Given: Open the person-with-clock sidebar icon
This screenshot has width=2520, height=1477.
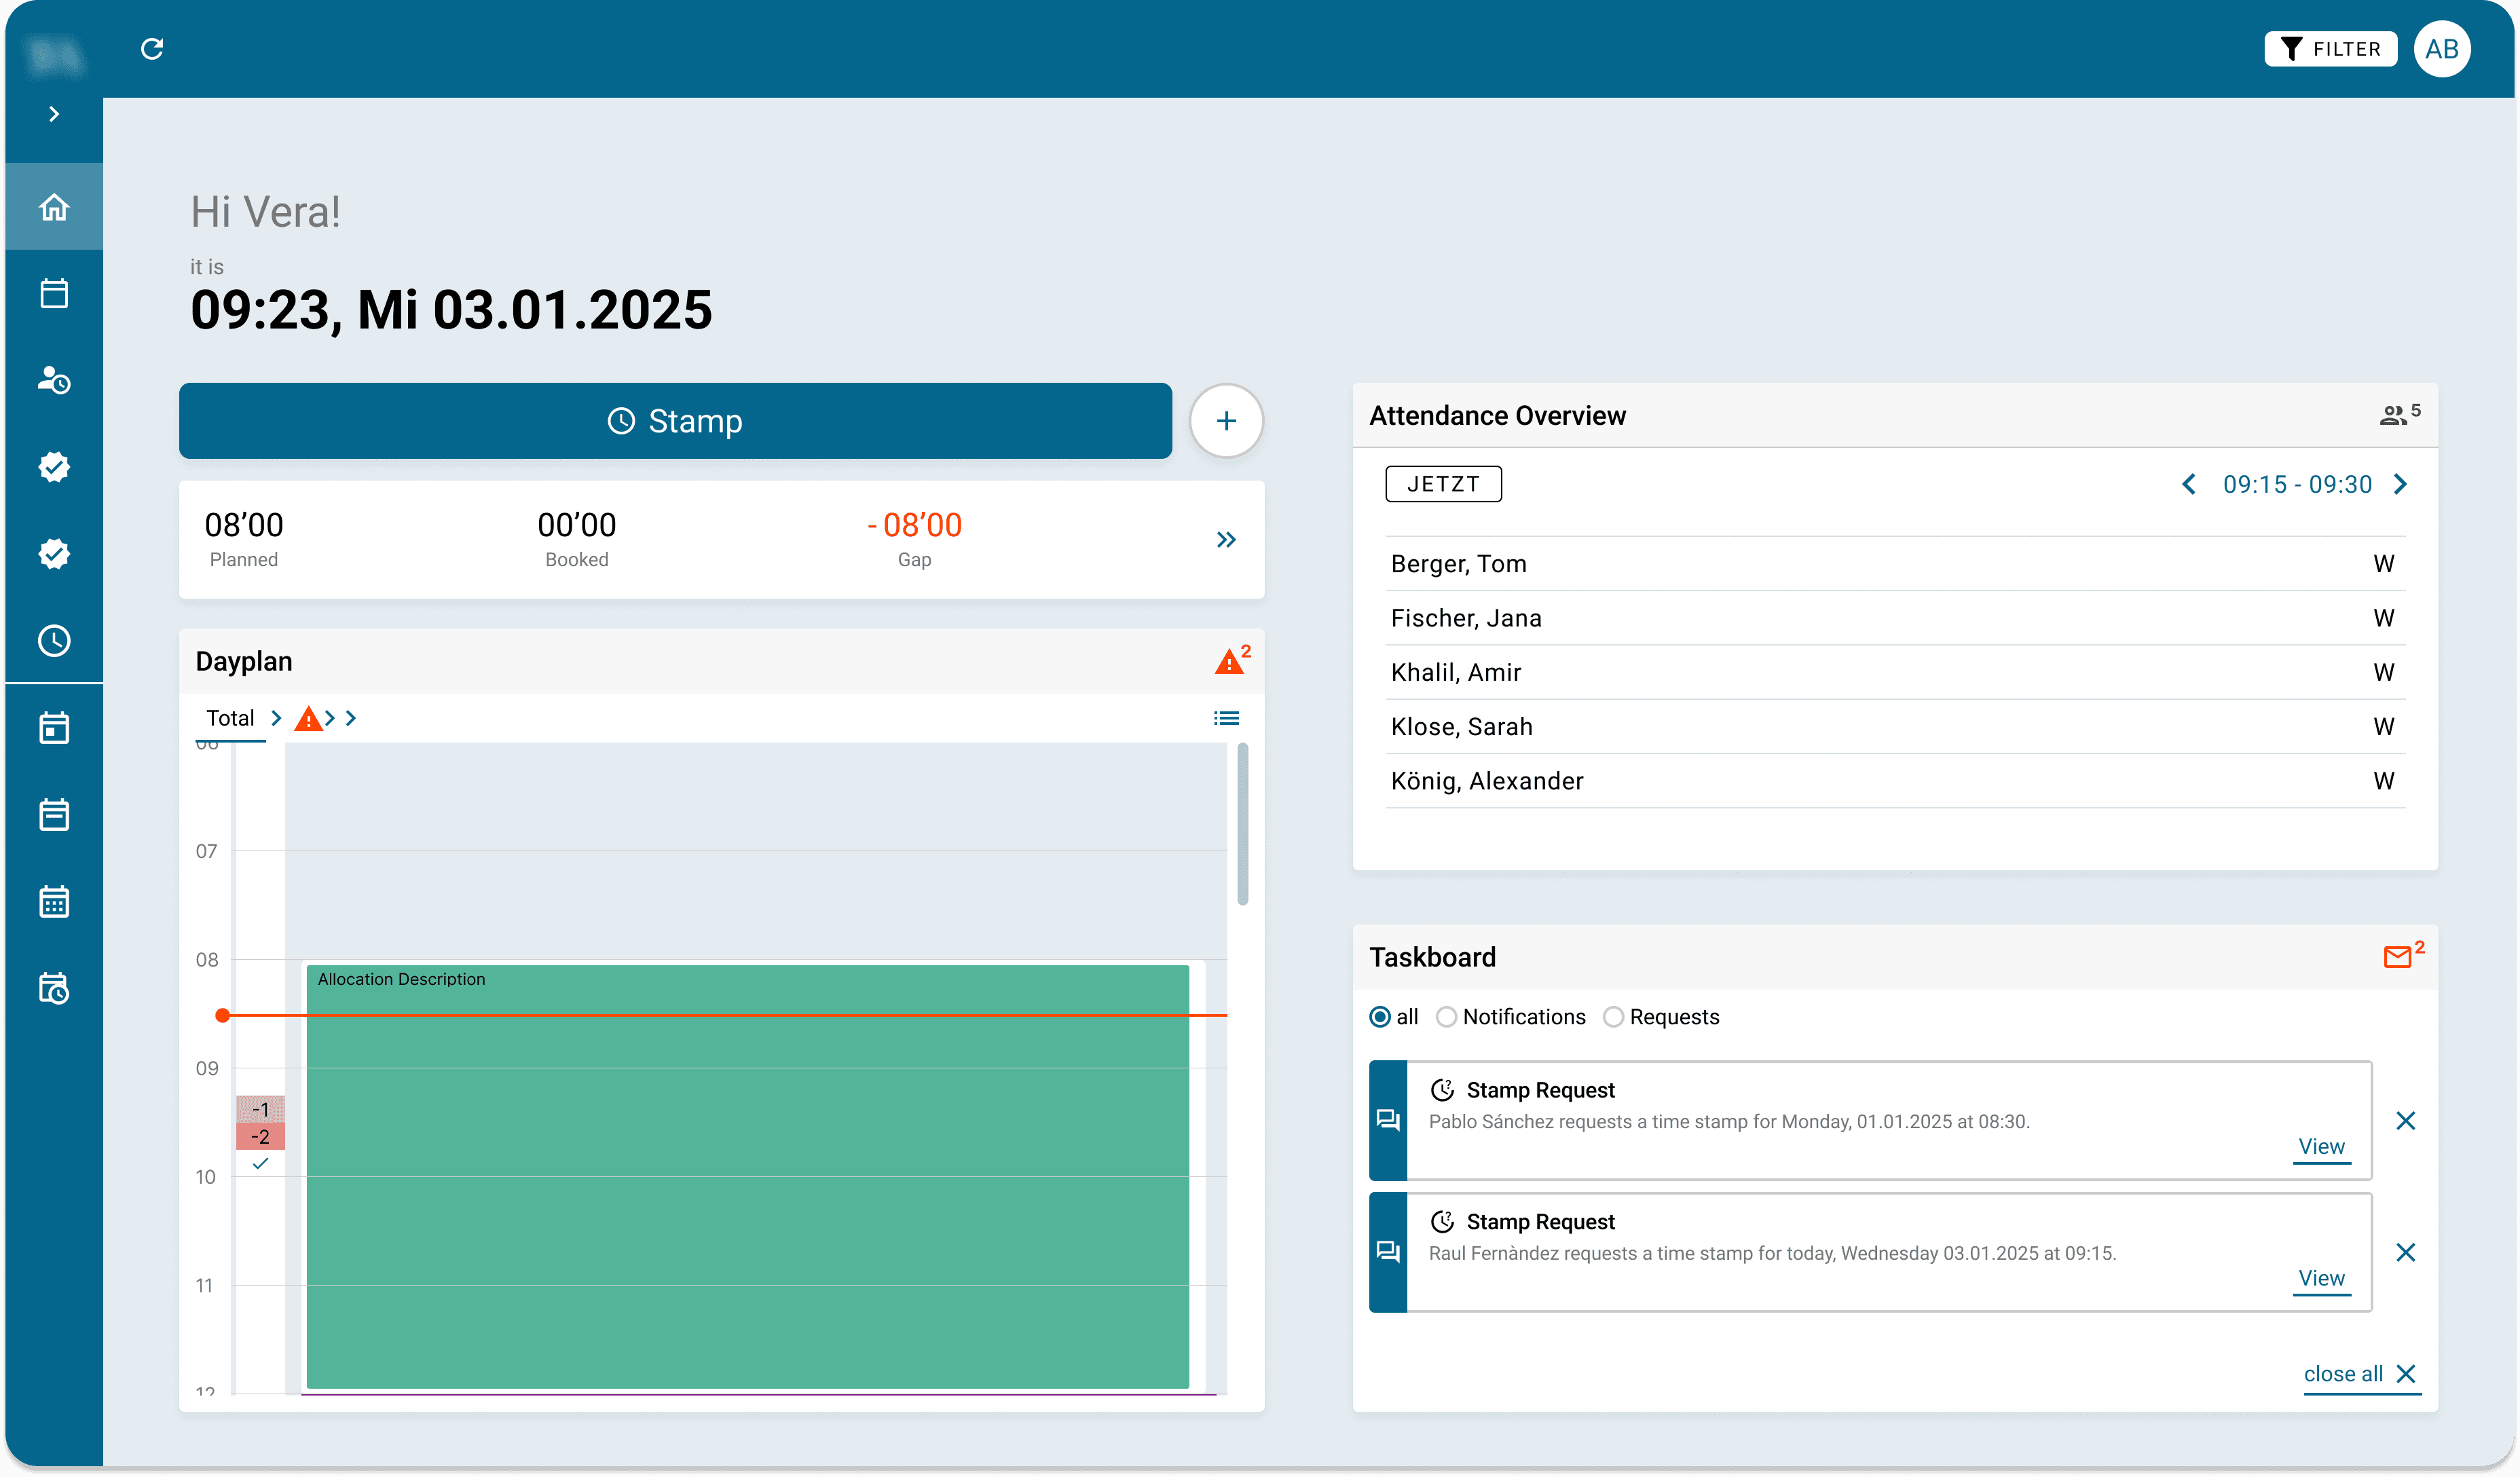Looking at the screenshot, I should click(54, 380).
